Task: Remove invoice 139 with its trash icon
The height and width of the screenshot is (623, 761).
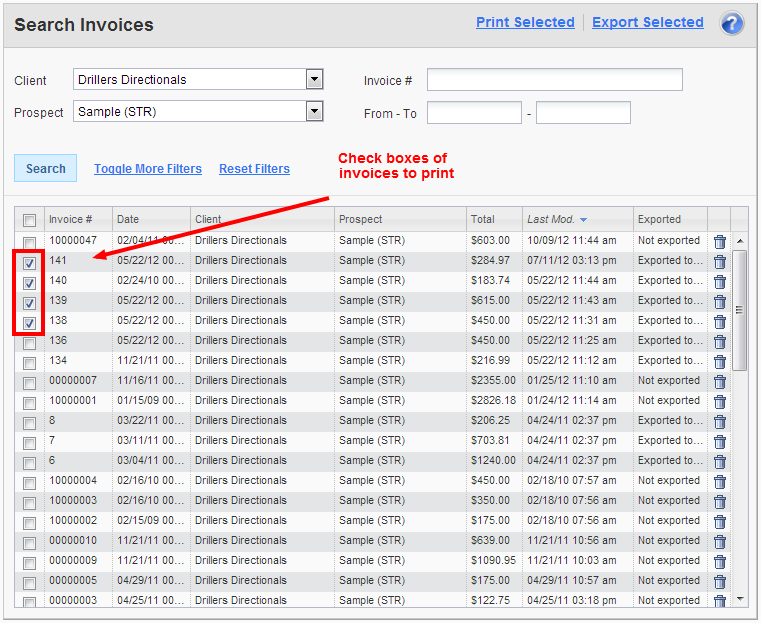Action: (720, 301)
